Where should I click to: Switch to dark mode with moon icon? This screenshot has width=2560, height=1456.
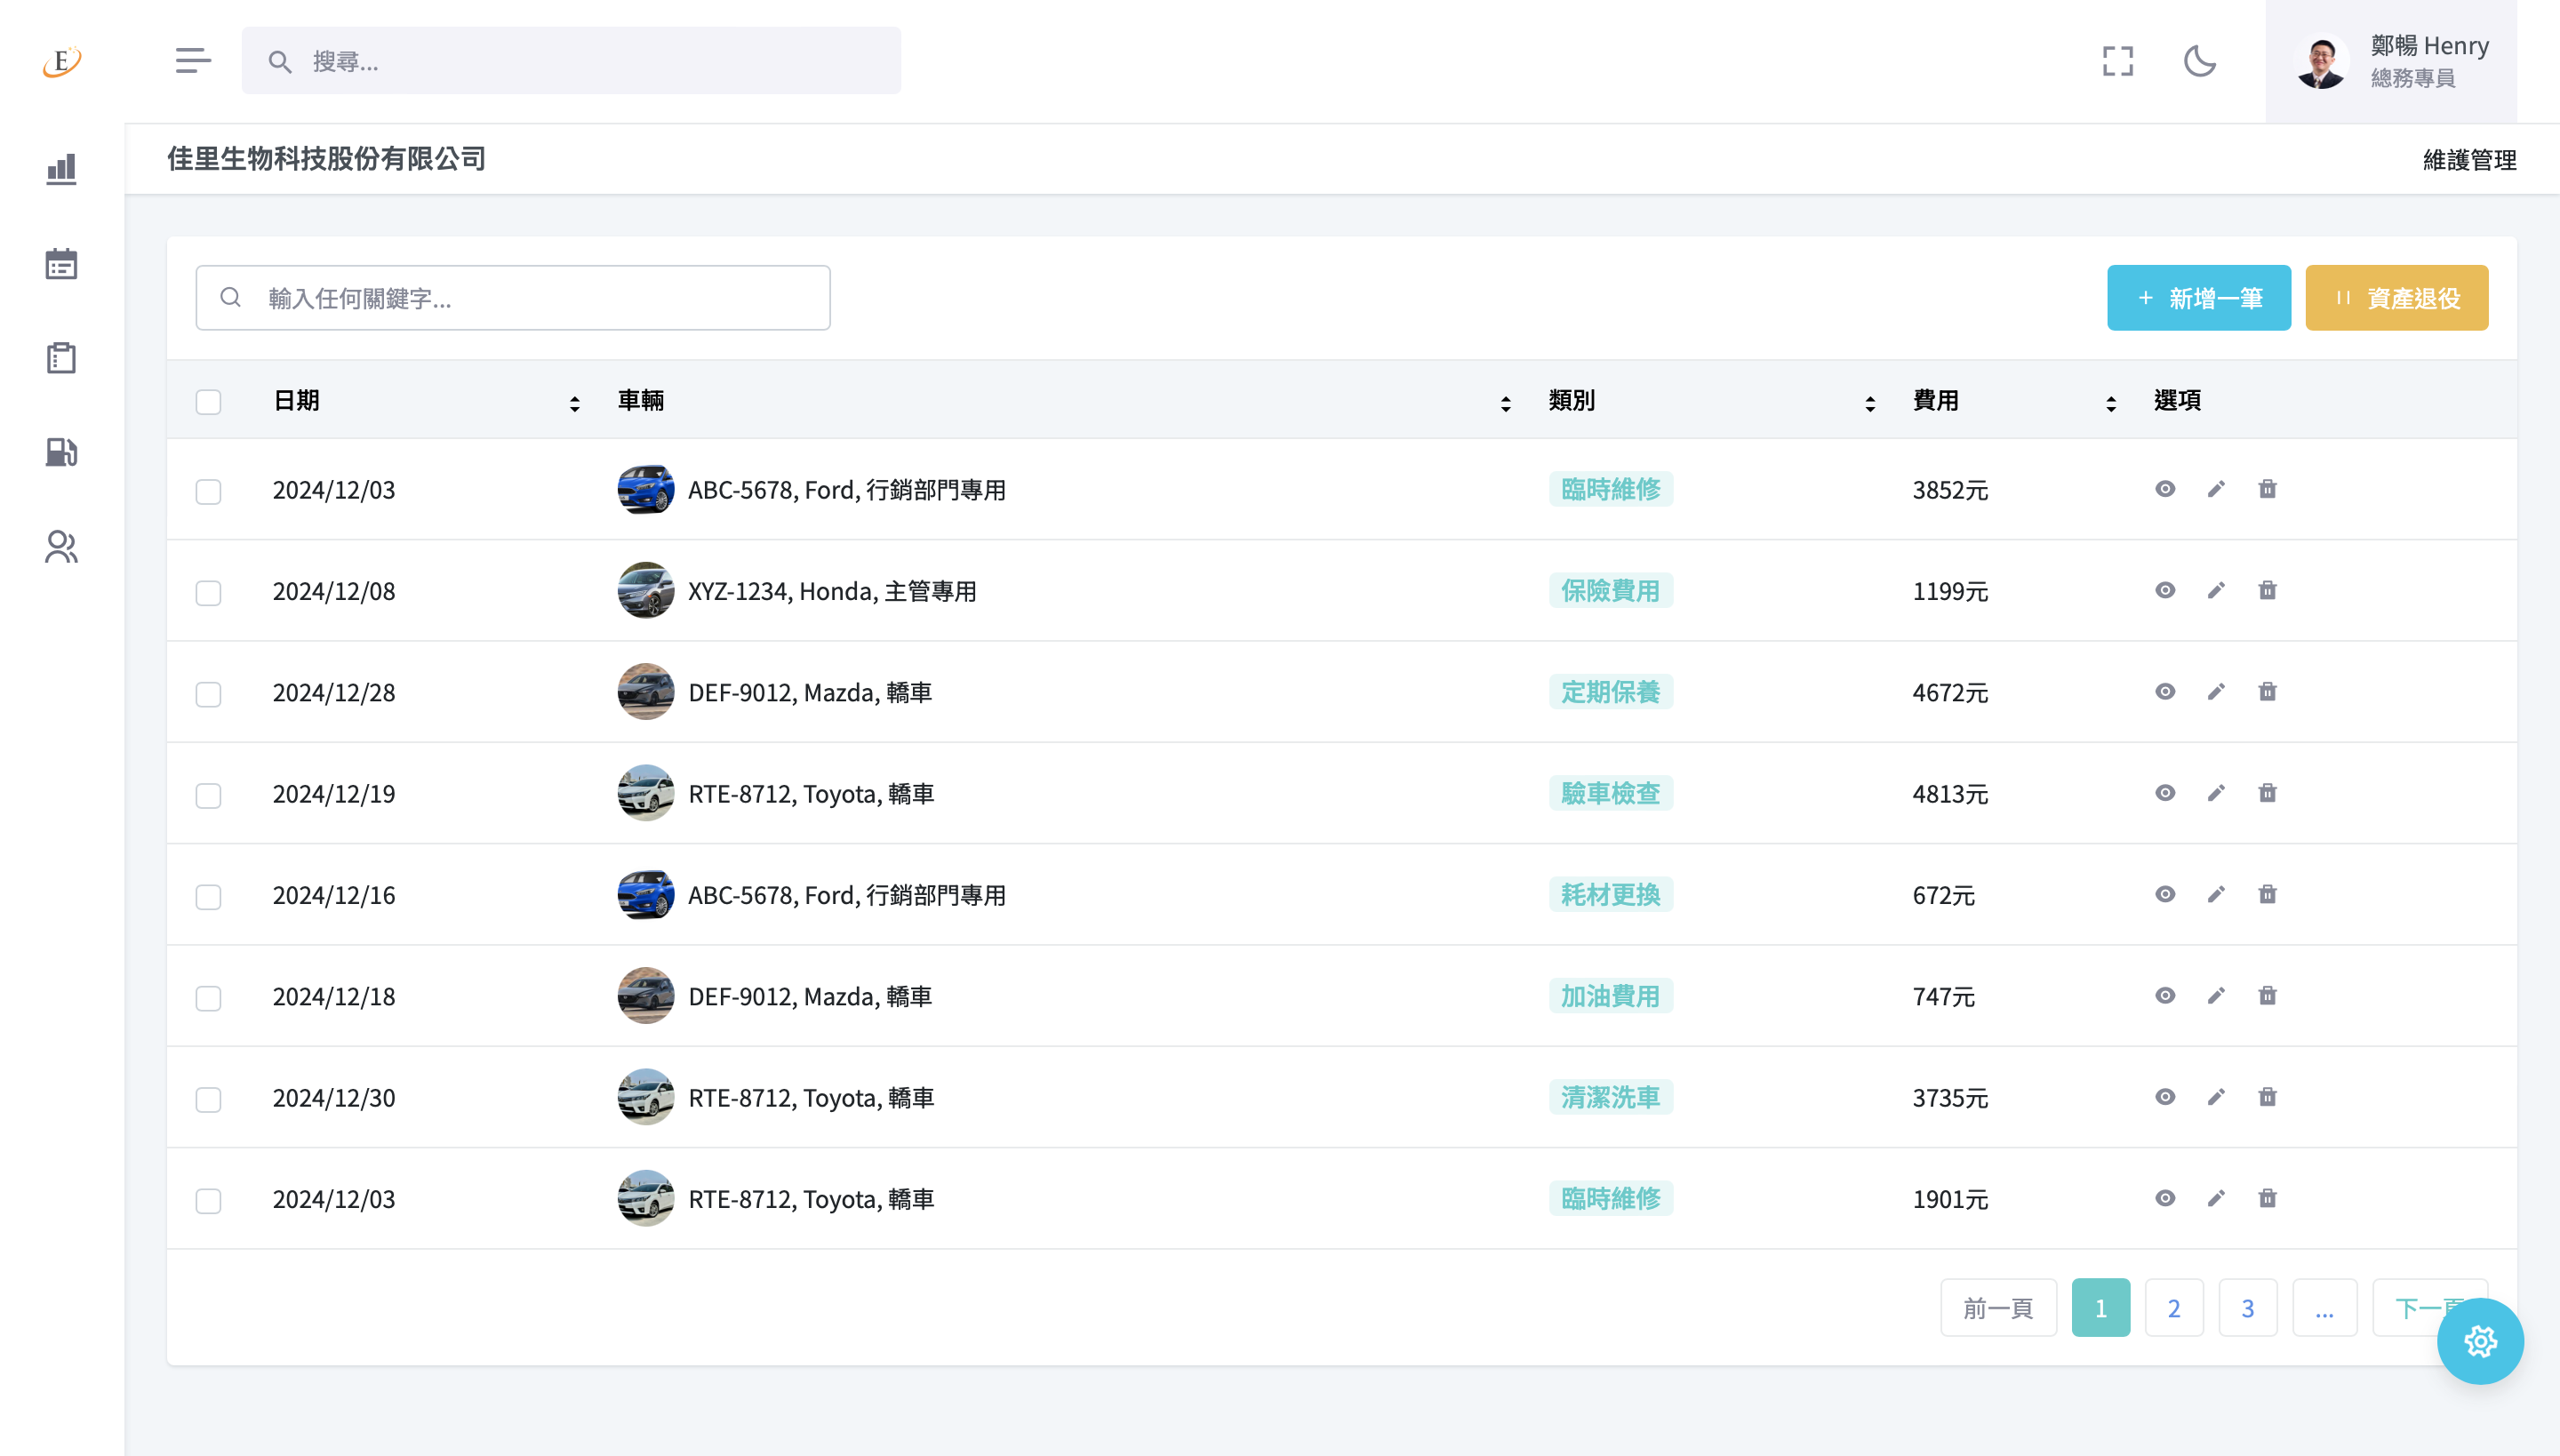[x=2200, y=61]
